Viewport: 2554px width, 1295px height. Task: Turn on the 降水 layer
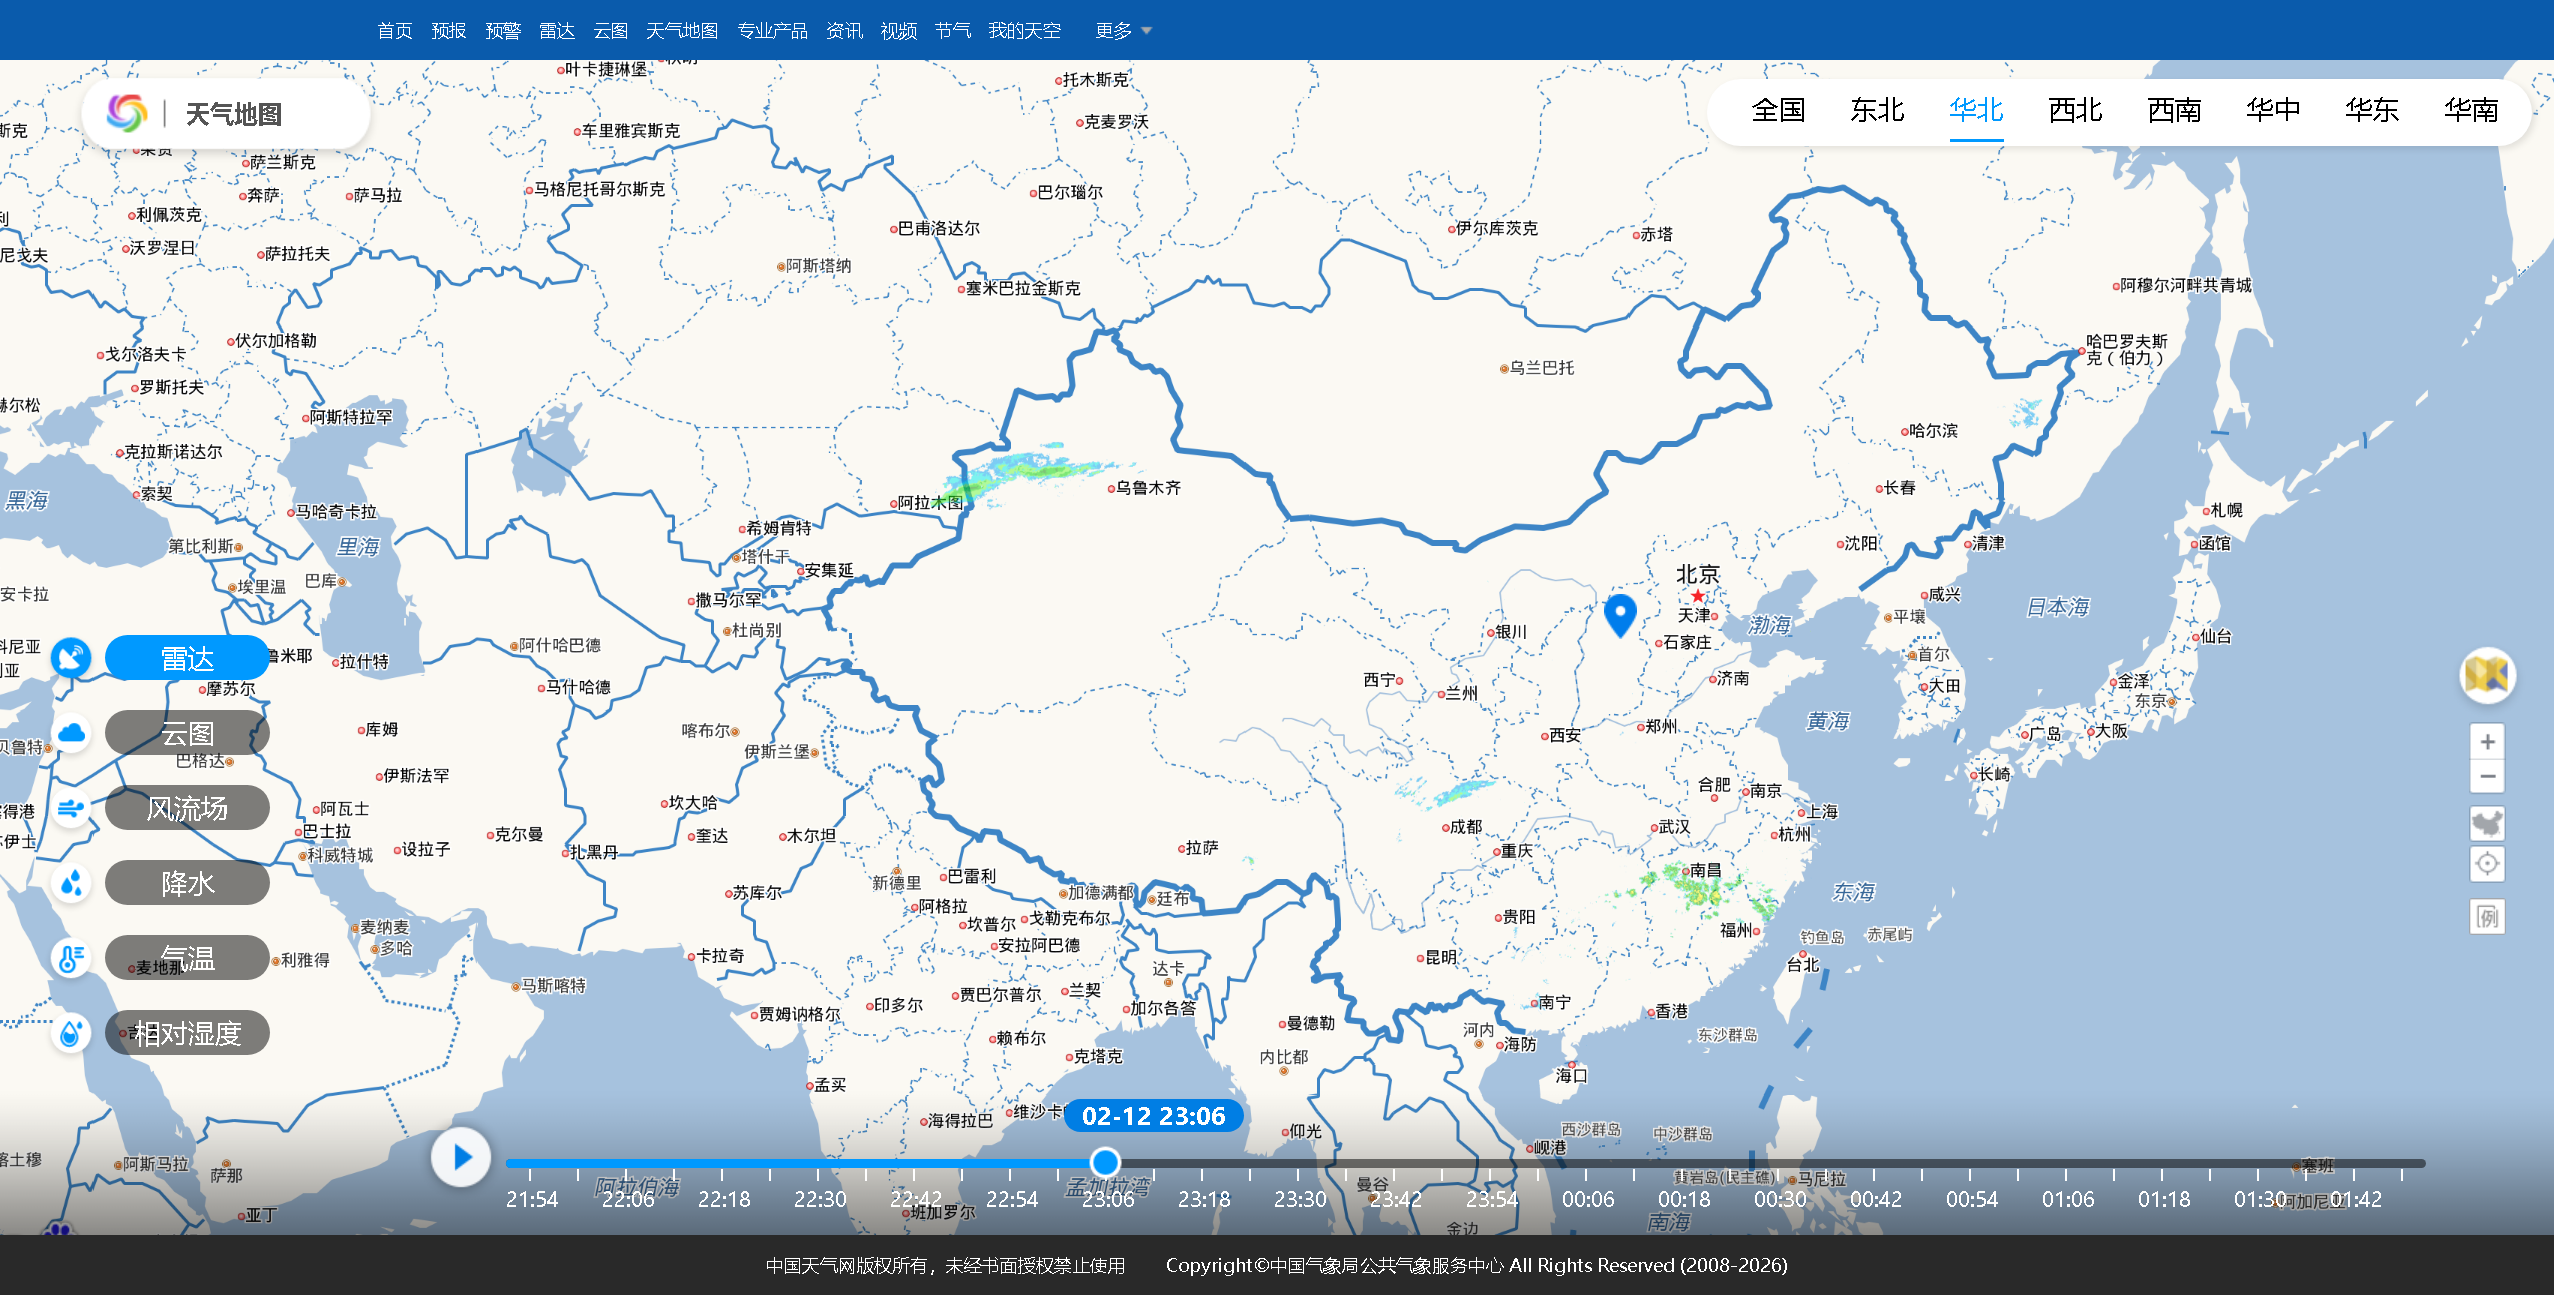pos(187,883)
